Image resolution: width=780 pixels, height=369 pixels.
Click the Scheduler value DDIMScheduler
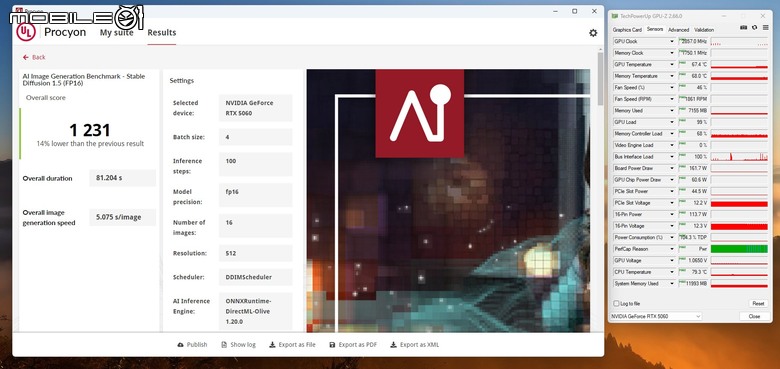pos(255,277)
